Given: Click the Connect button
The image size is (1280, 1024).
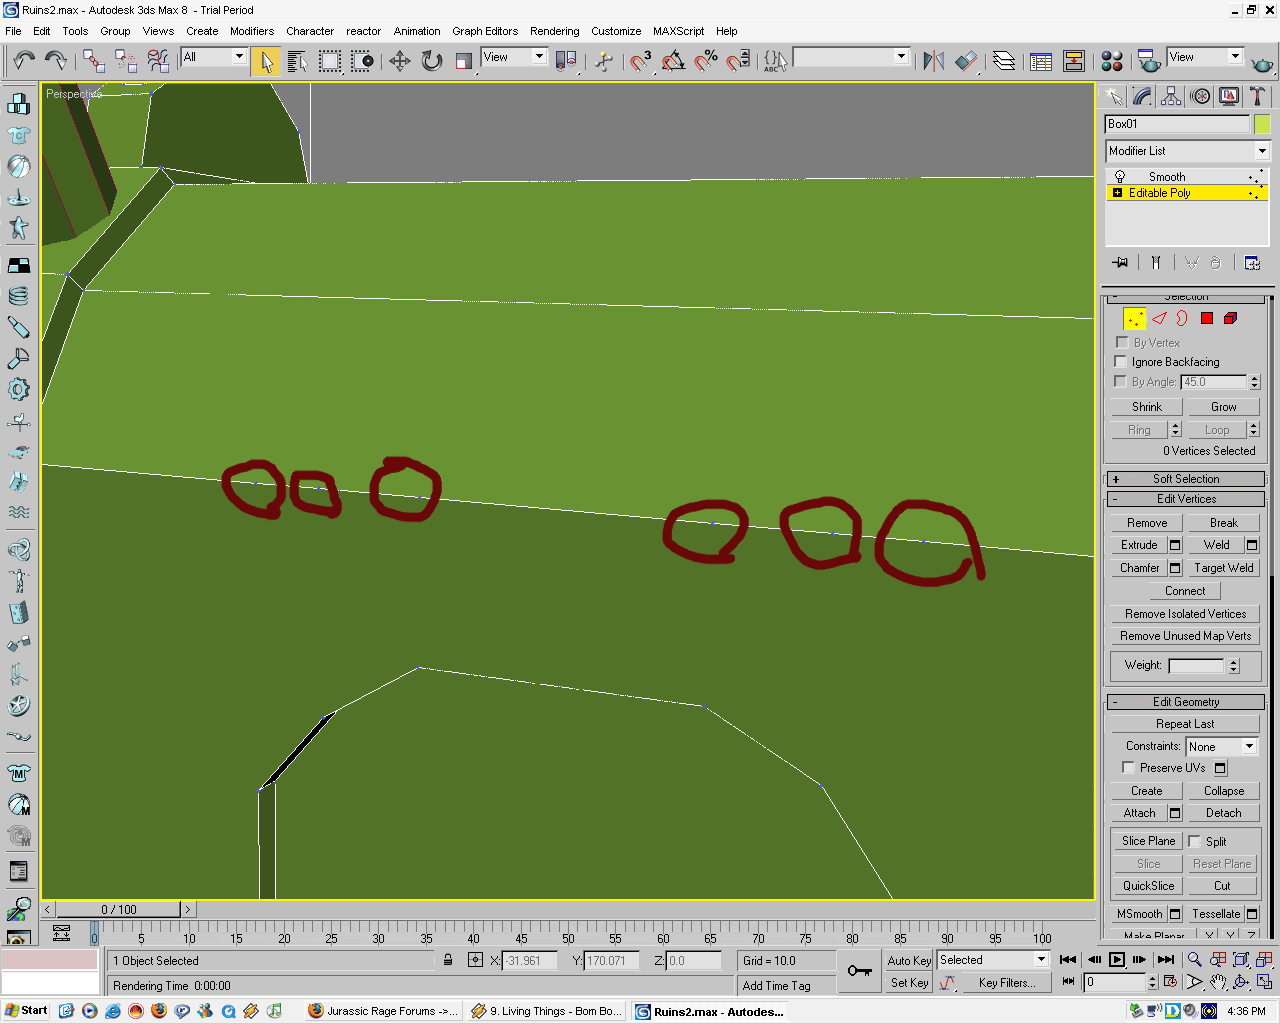Looking at the screenshot, I should [1185, 591].
